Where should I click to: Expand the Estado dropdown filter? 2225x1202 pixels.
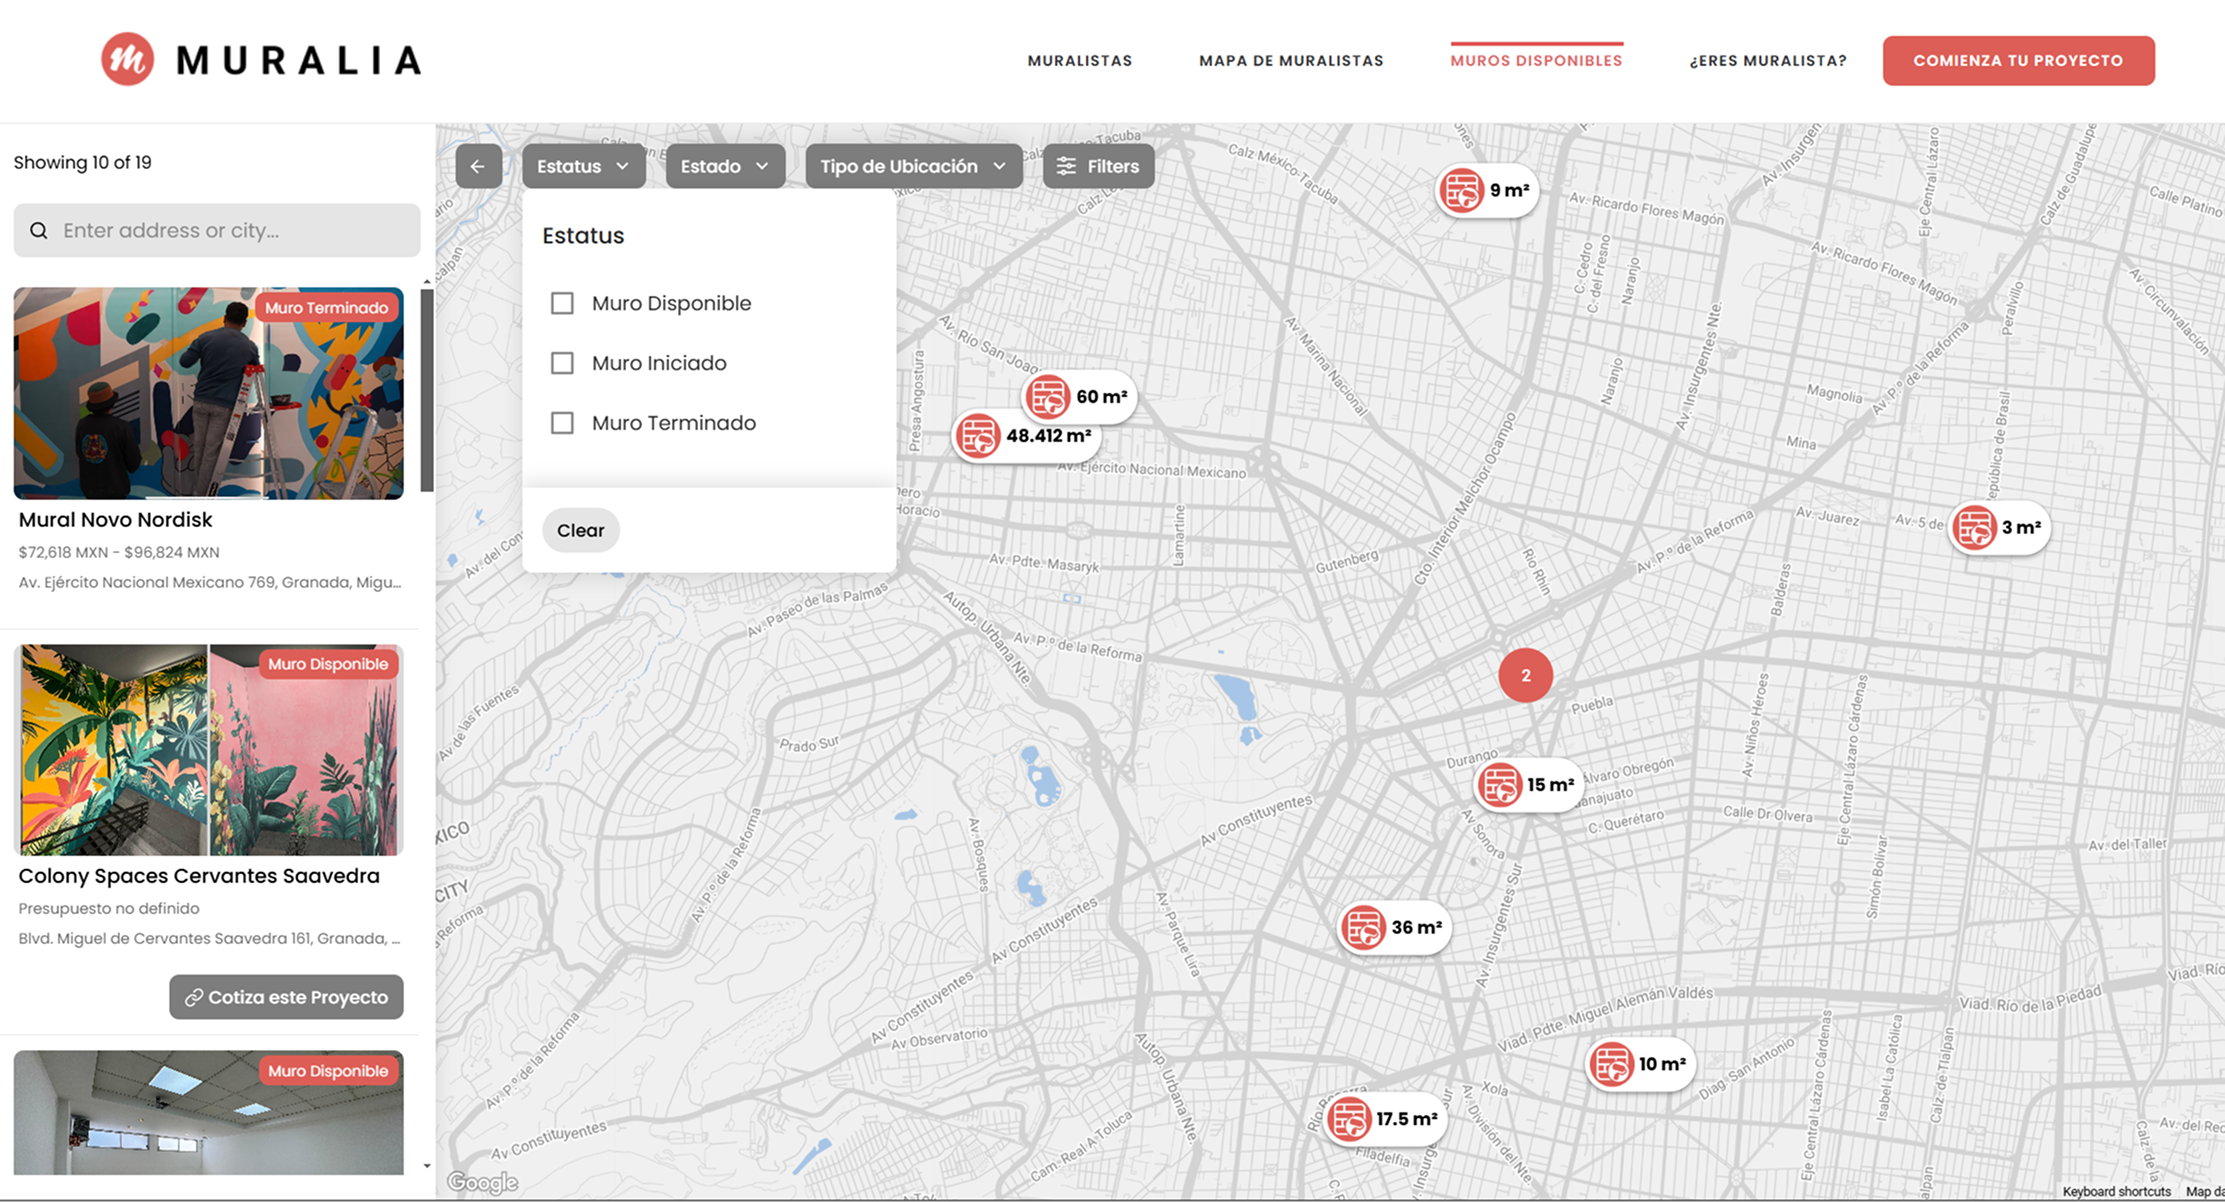(724, 166)
